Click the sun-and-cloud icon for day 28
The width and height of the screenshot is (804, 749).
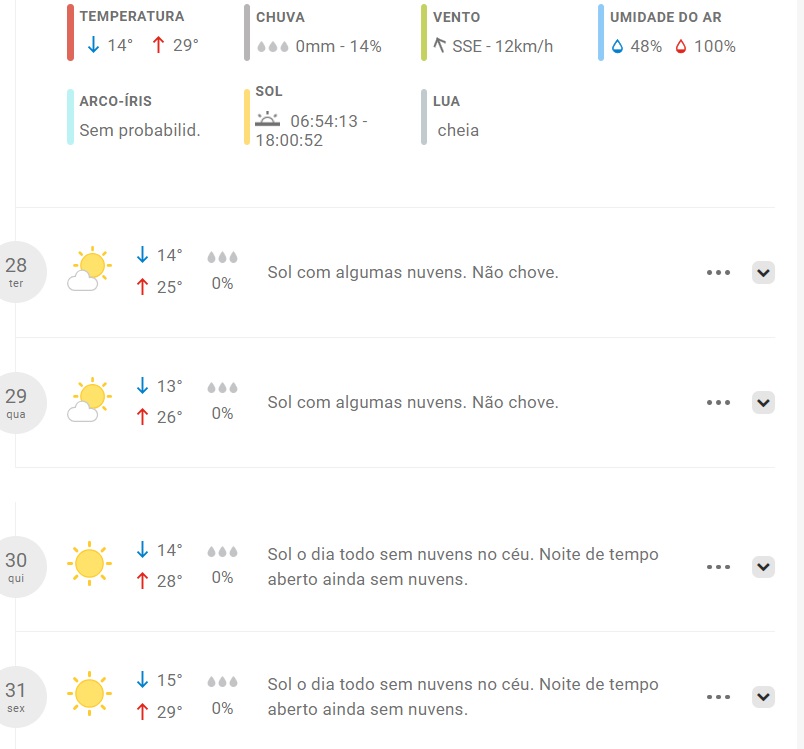coord(89,269)
